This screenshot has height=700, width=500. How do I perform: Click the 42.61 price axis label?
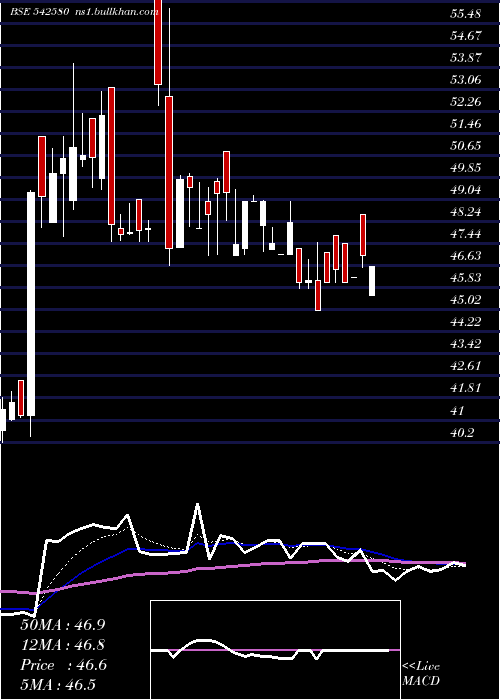tap(466, 366)
